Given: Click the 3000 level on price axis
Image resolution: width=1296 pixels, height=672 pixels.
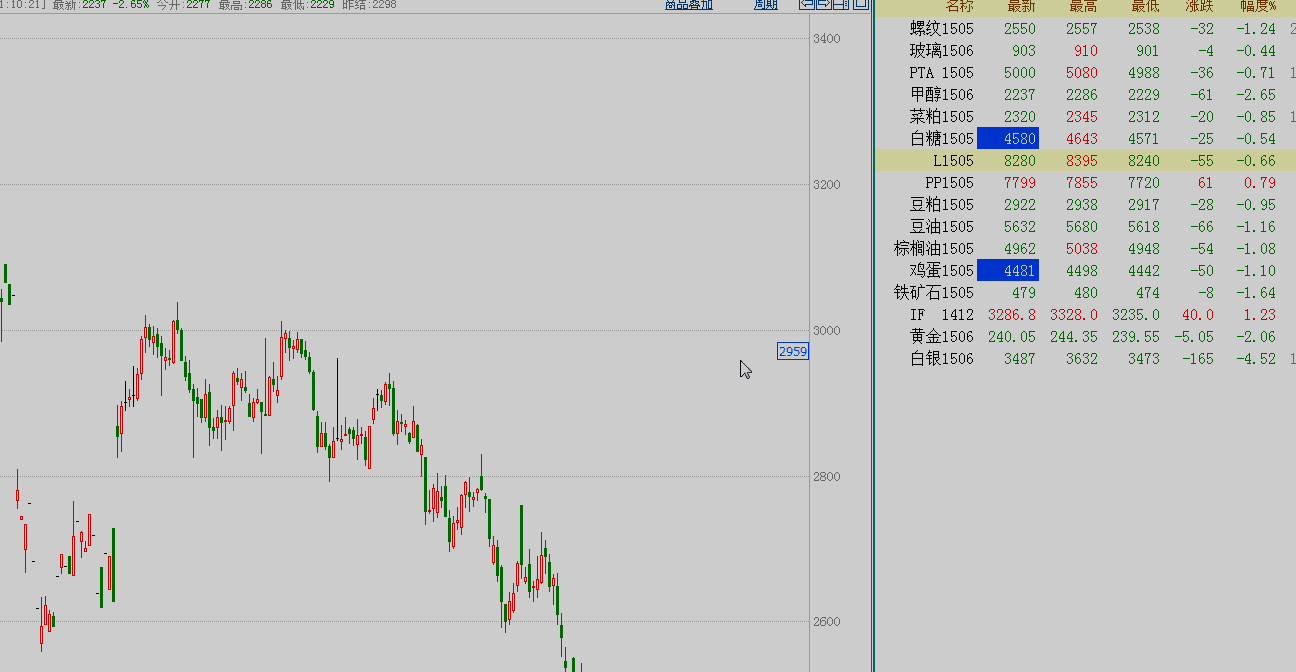Looking at the screenshot, I should (825, 331).
